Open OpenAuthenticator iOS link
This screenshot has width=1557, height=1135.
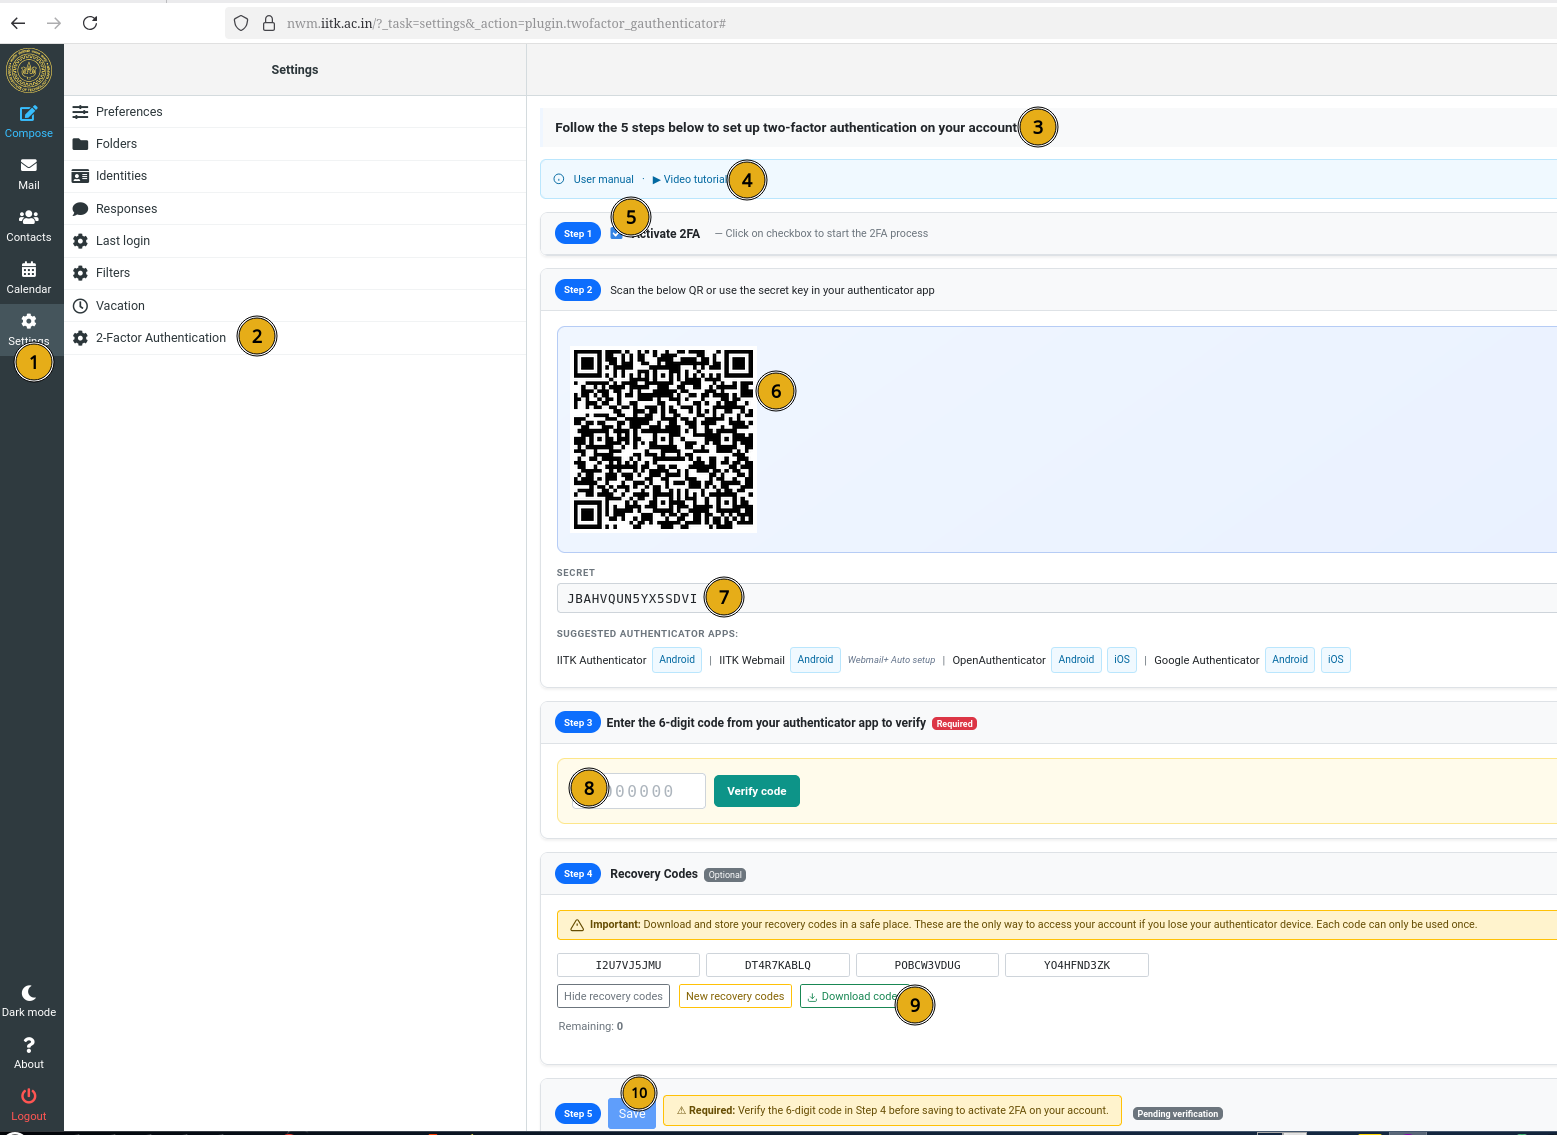tap(1122, 660)
